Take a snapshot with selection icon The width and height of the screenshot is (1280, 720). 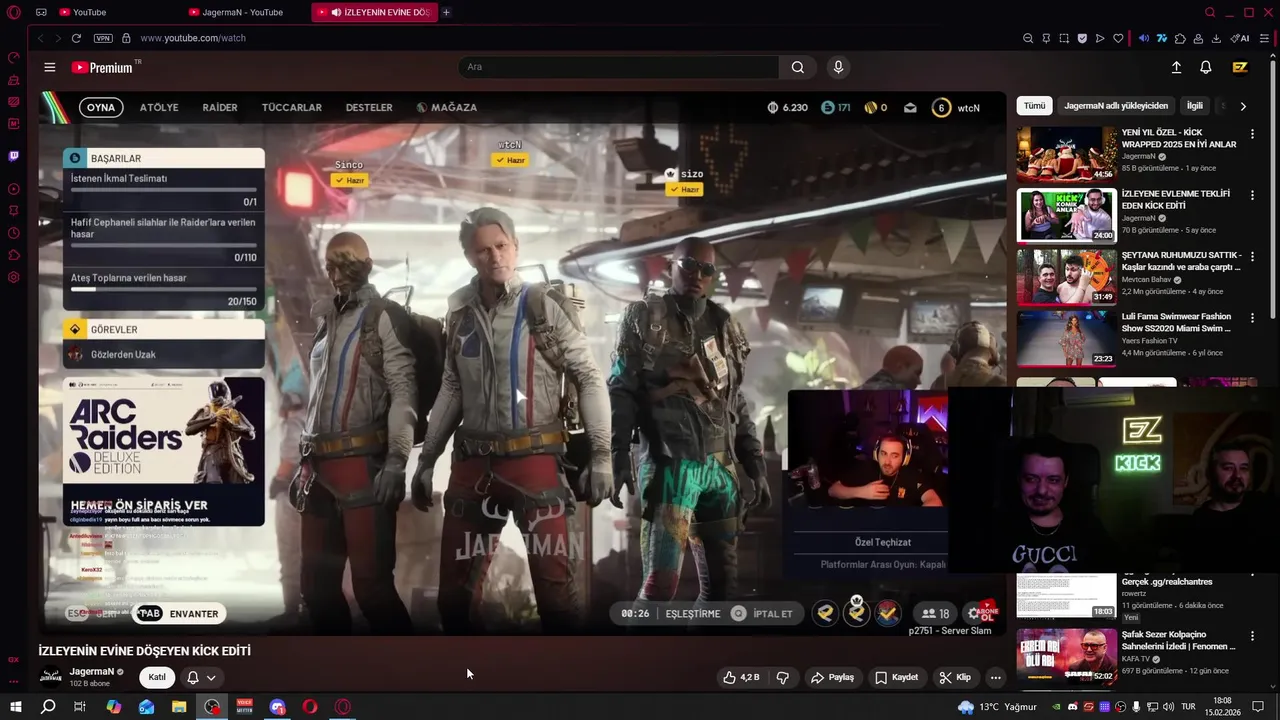1064,38
